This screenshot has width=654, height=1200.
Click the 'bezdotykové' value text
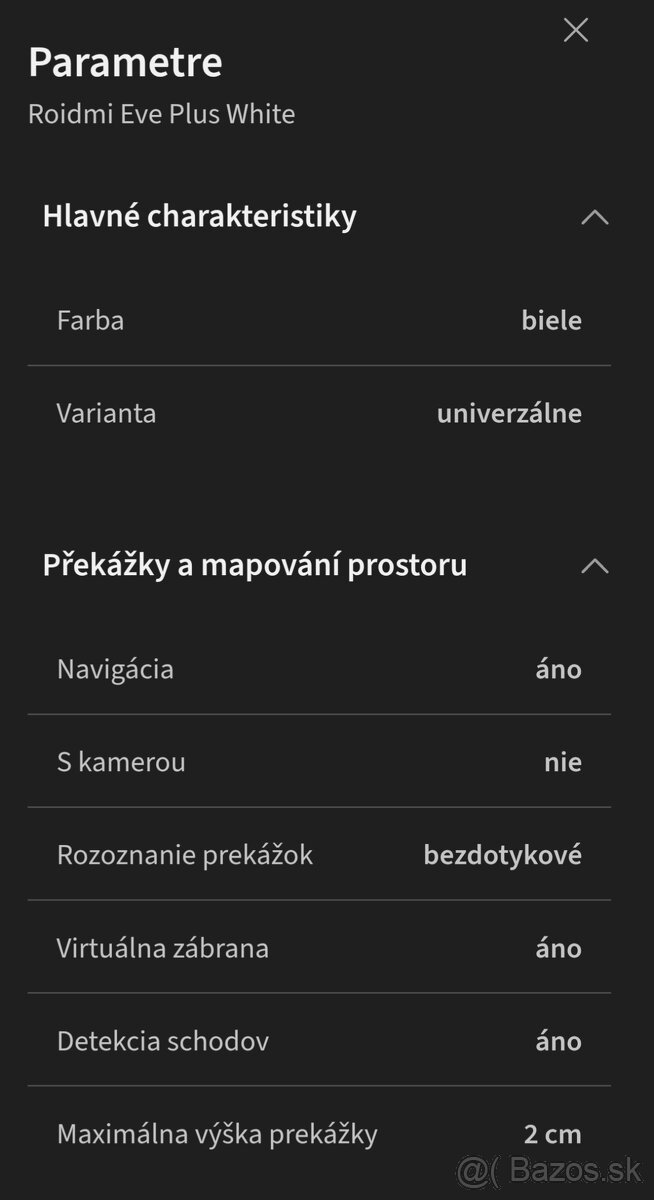tap(502, 855)
